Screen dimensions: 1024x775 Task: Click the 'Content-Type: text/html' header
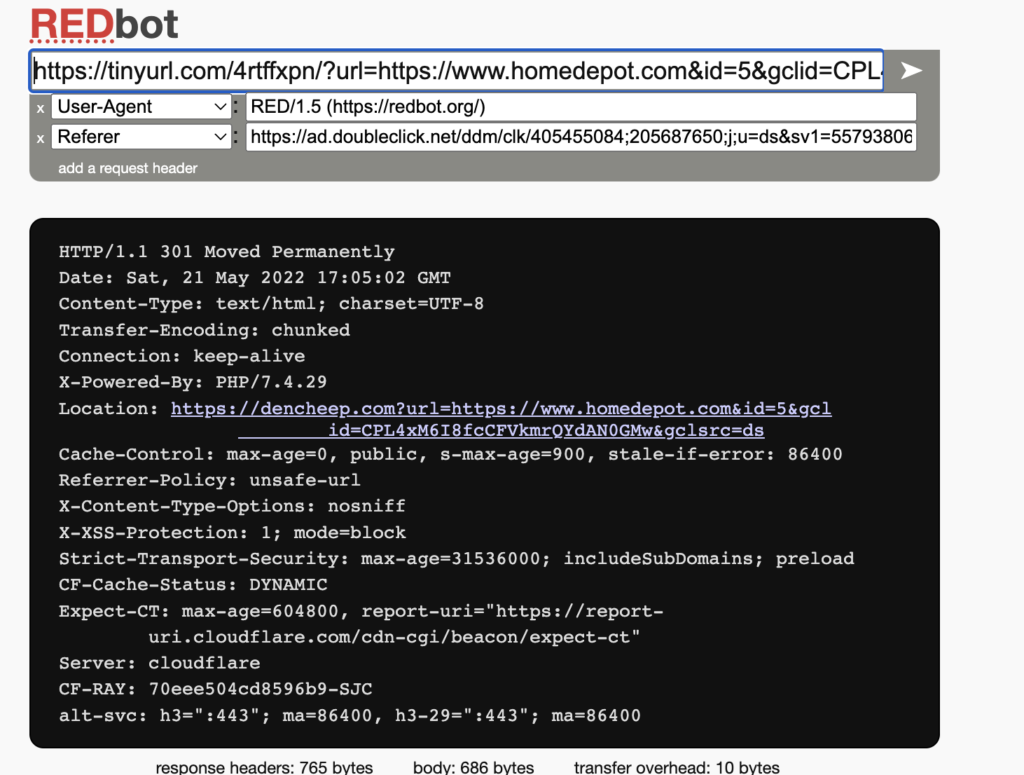pyautogui.click(x=271, y=304)
